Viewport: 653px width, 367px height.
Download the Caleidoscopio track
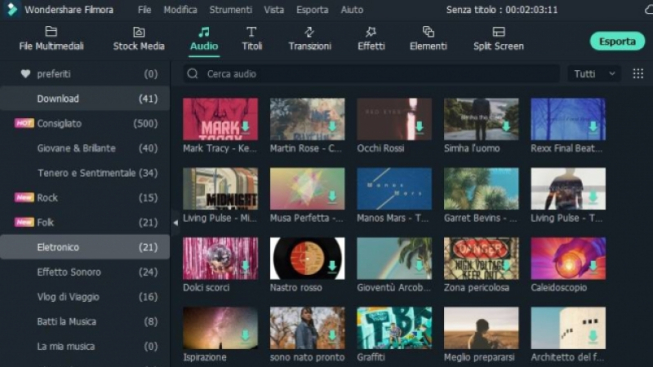pyautogui.click(x=593, y=266)
